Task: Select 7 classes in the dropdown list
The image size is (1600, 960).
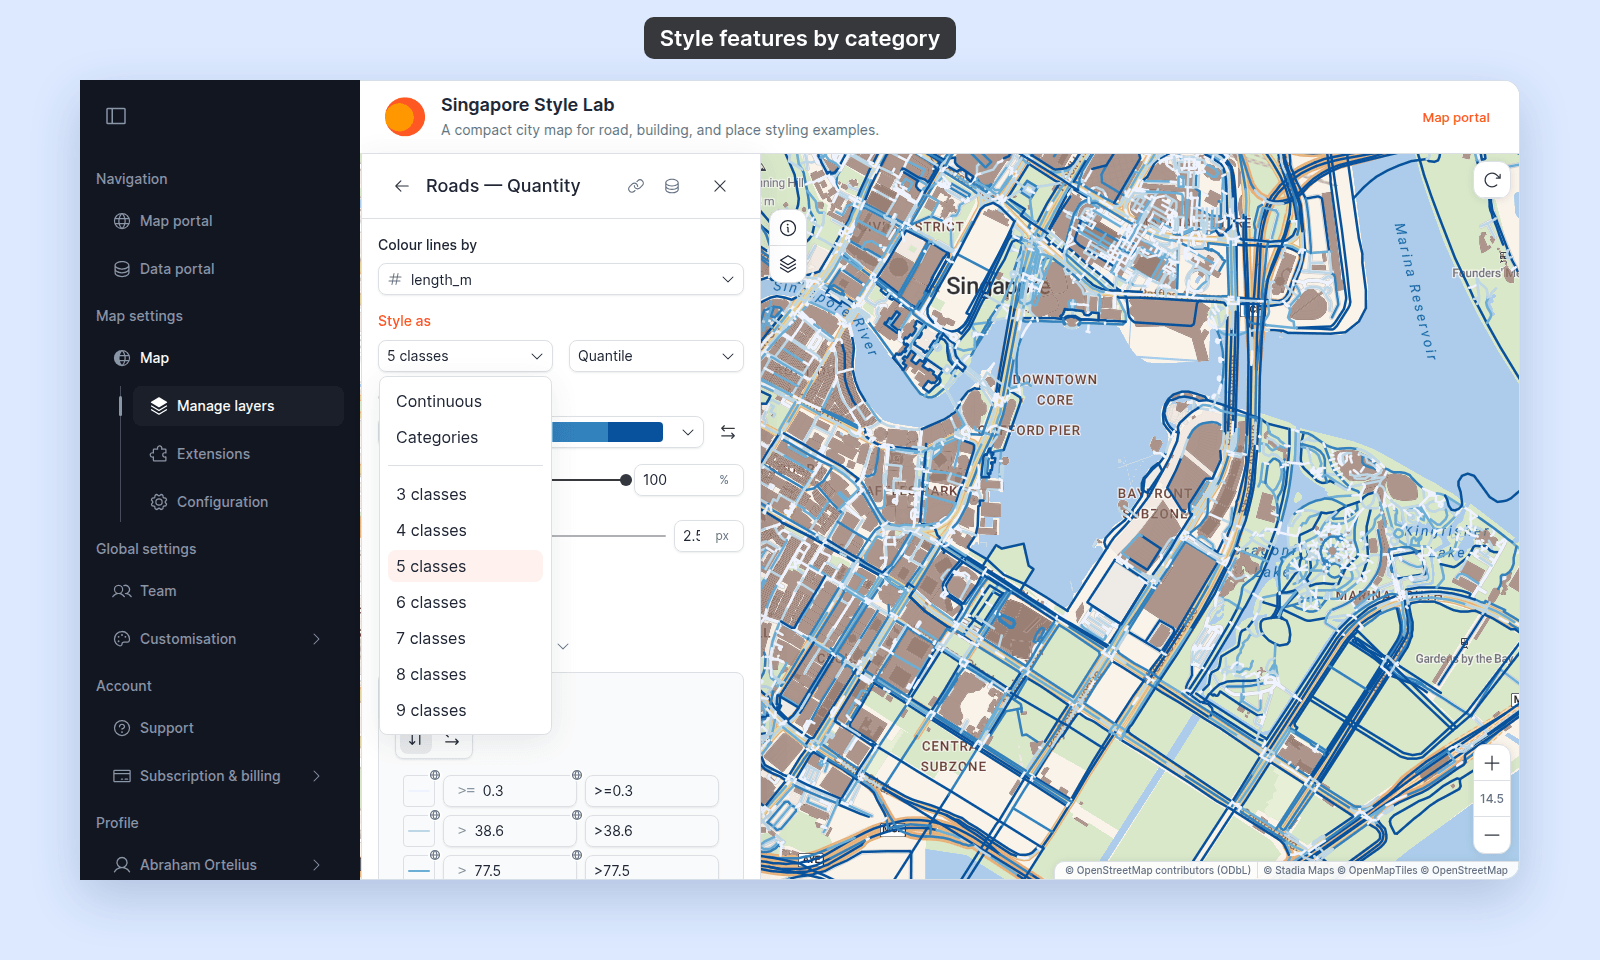Action: [465, 638]
